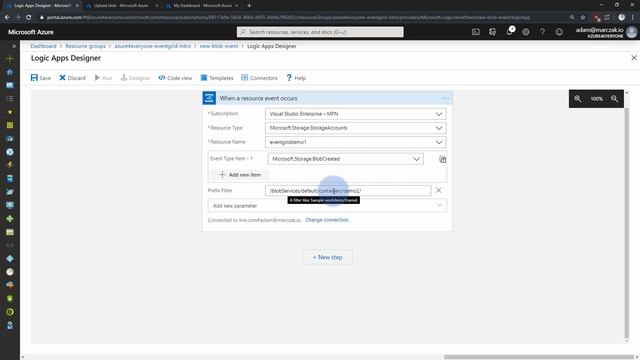Image resolution: width=640 pixels, height=360 pixels.
Task: Open azure4everyone-eventgrid-intro breadcrumb
Action: coord(153,46)
